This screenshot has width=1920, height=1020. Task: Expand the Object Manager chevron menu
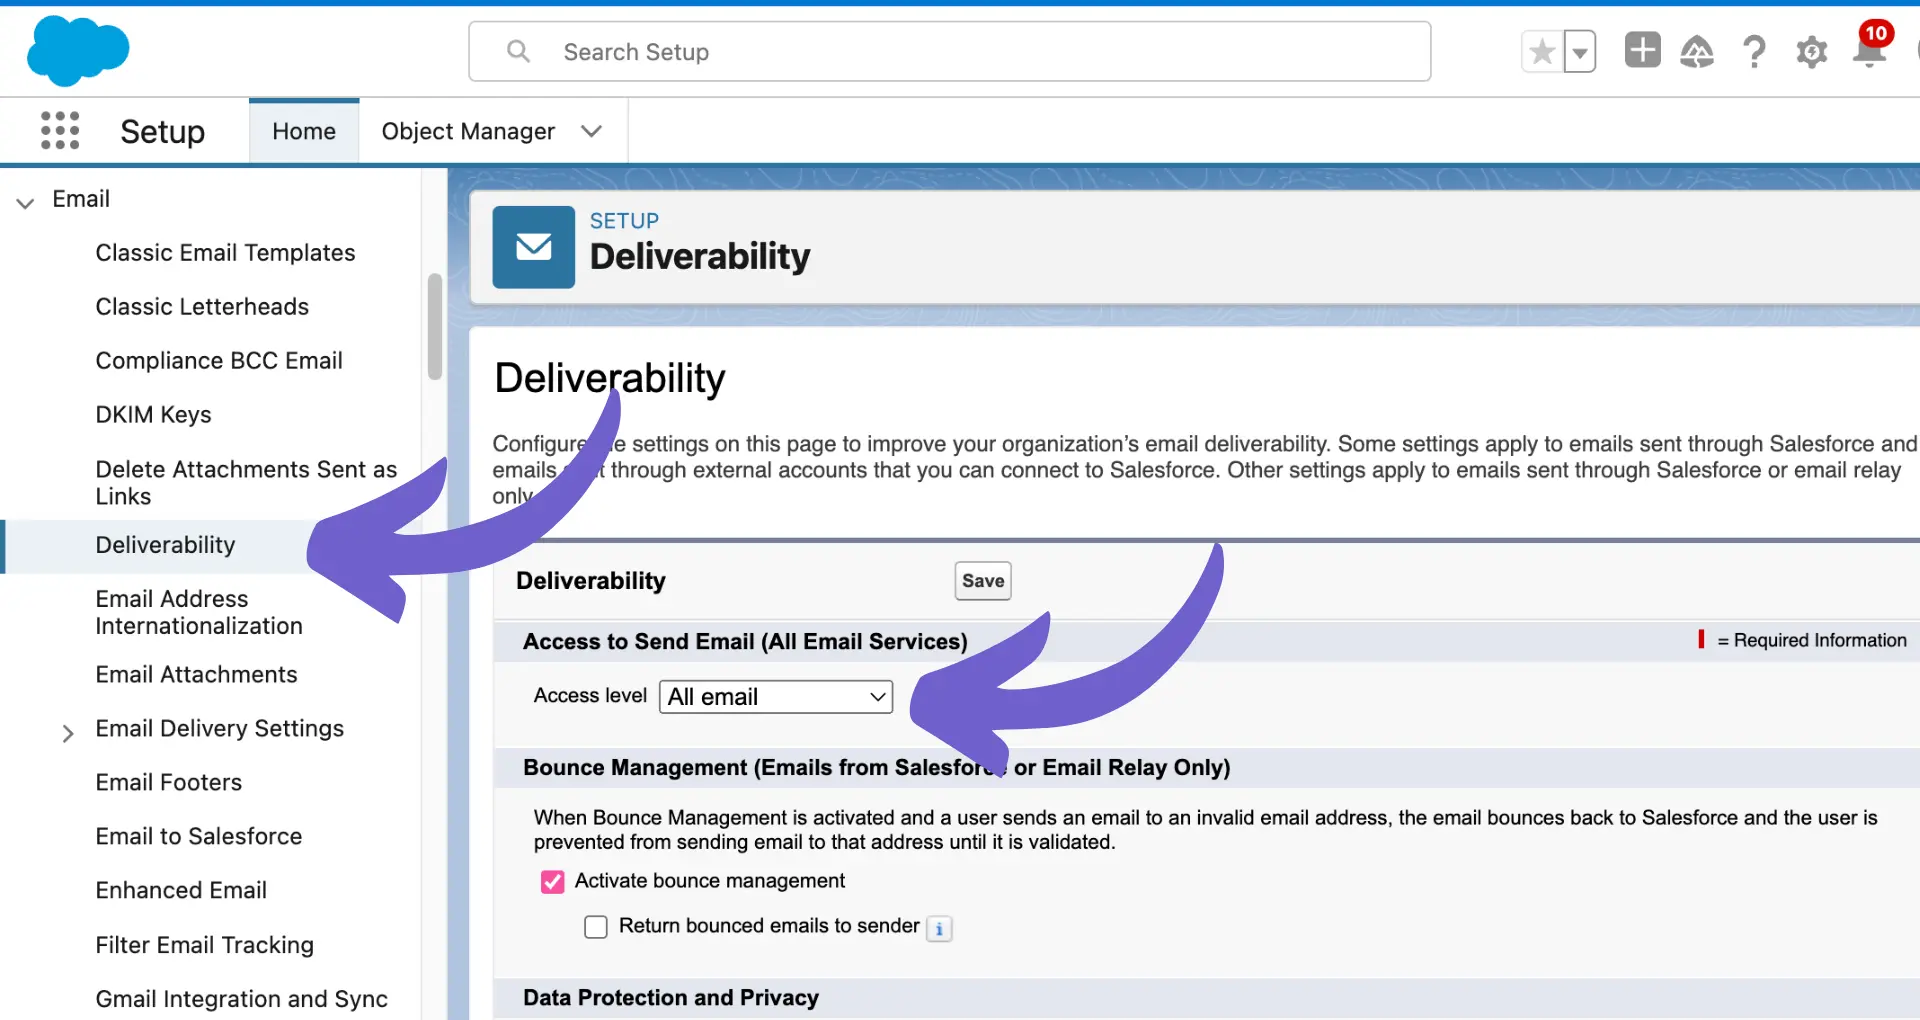point(592,131)
